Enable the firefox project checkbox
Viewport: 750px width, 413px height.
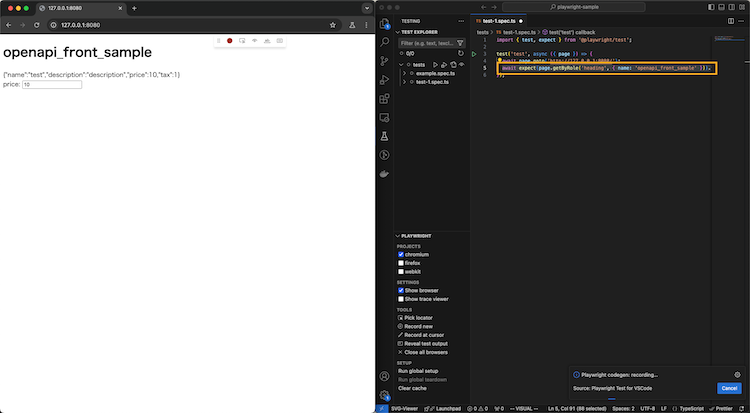401,263
